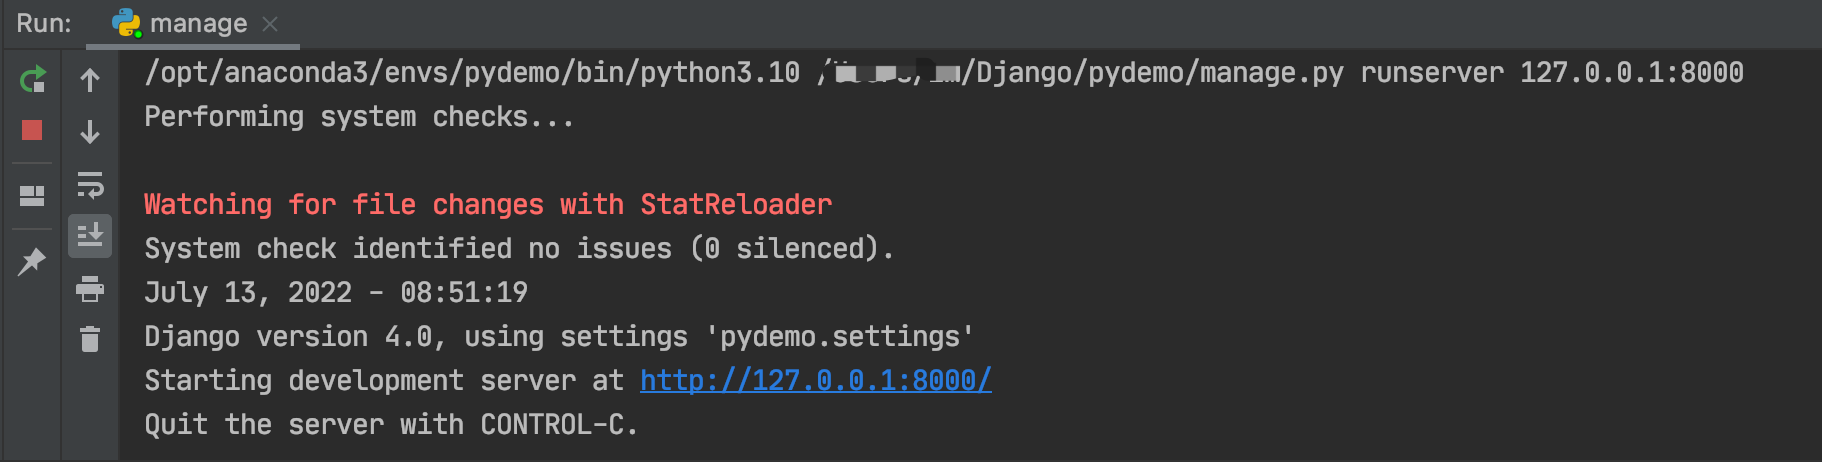Image resolution: width=1822 pixels, height=462 pixels.
Task: Click the July 13, 2022 timestamp line
Action: click(336, 293)
